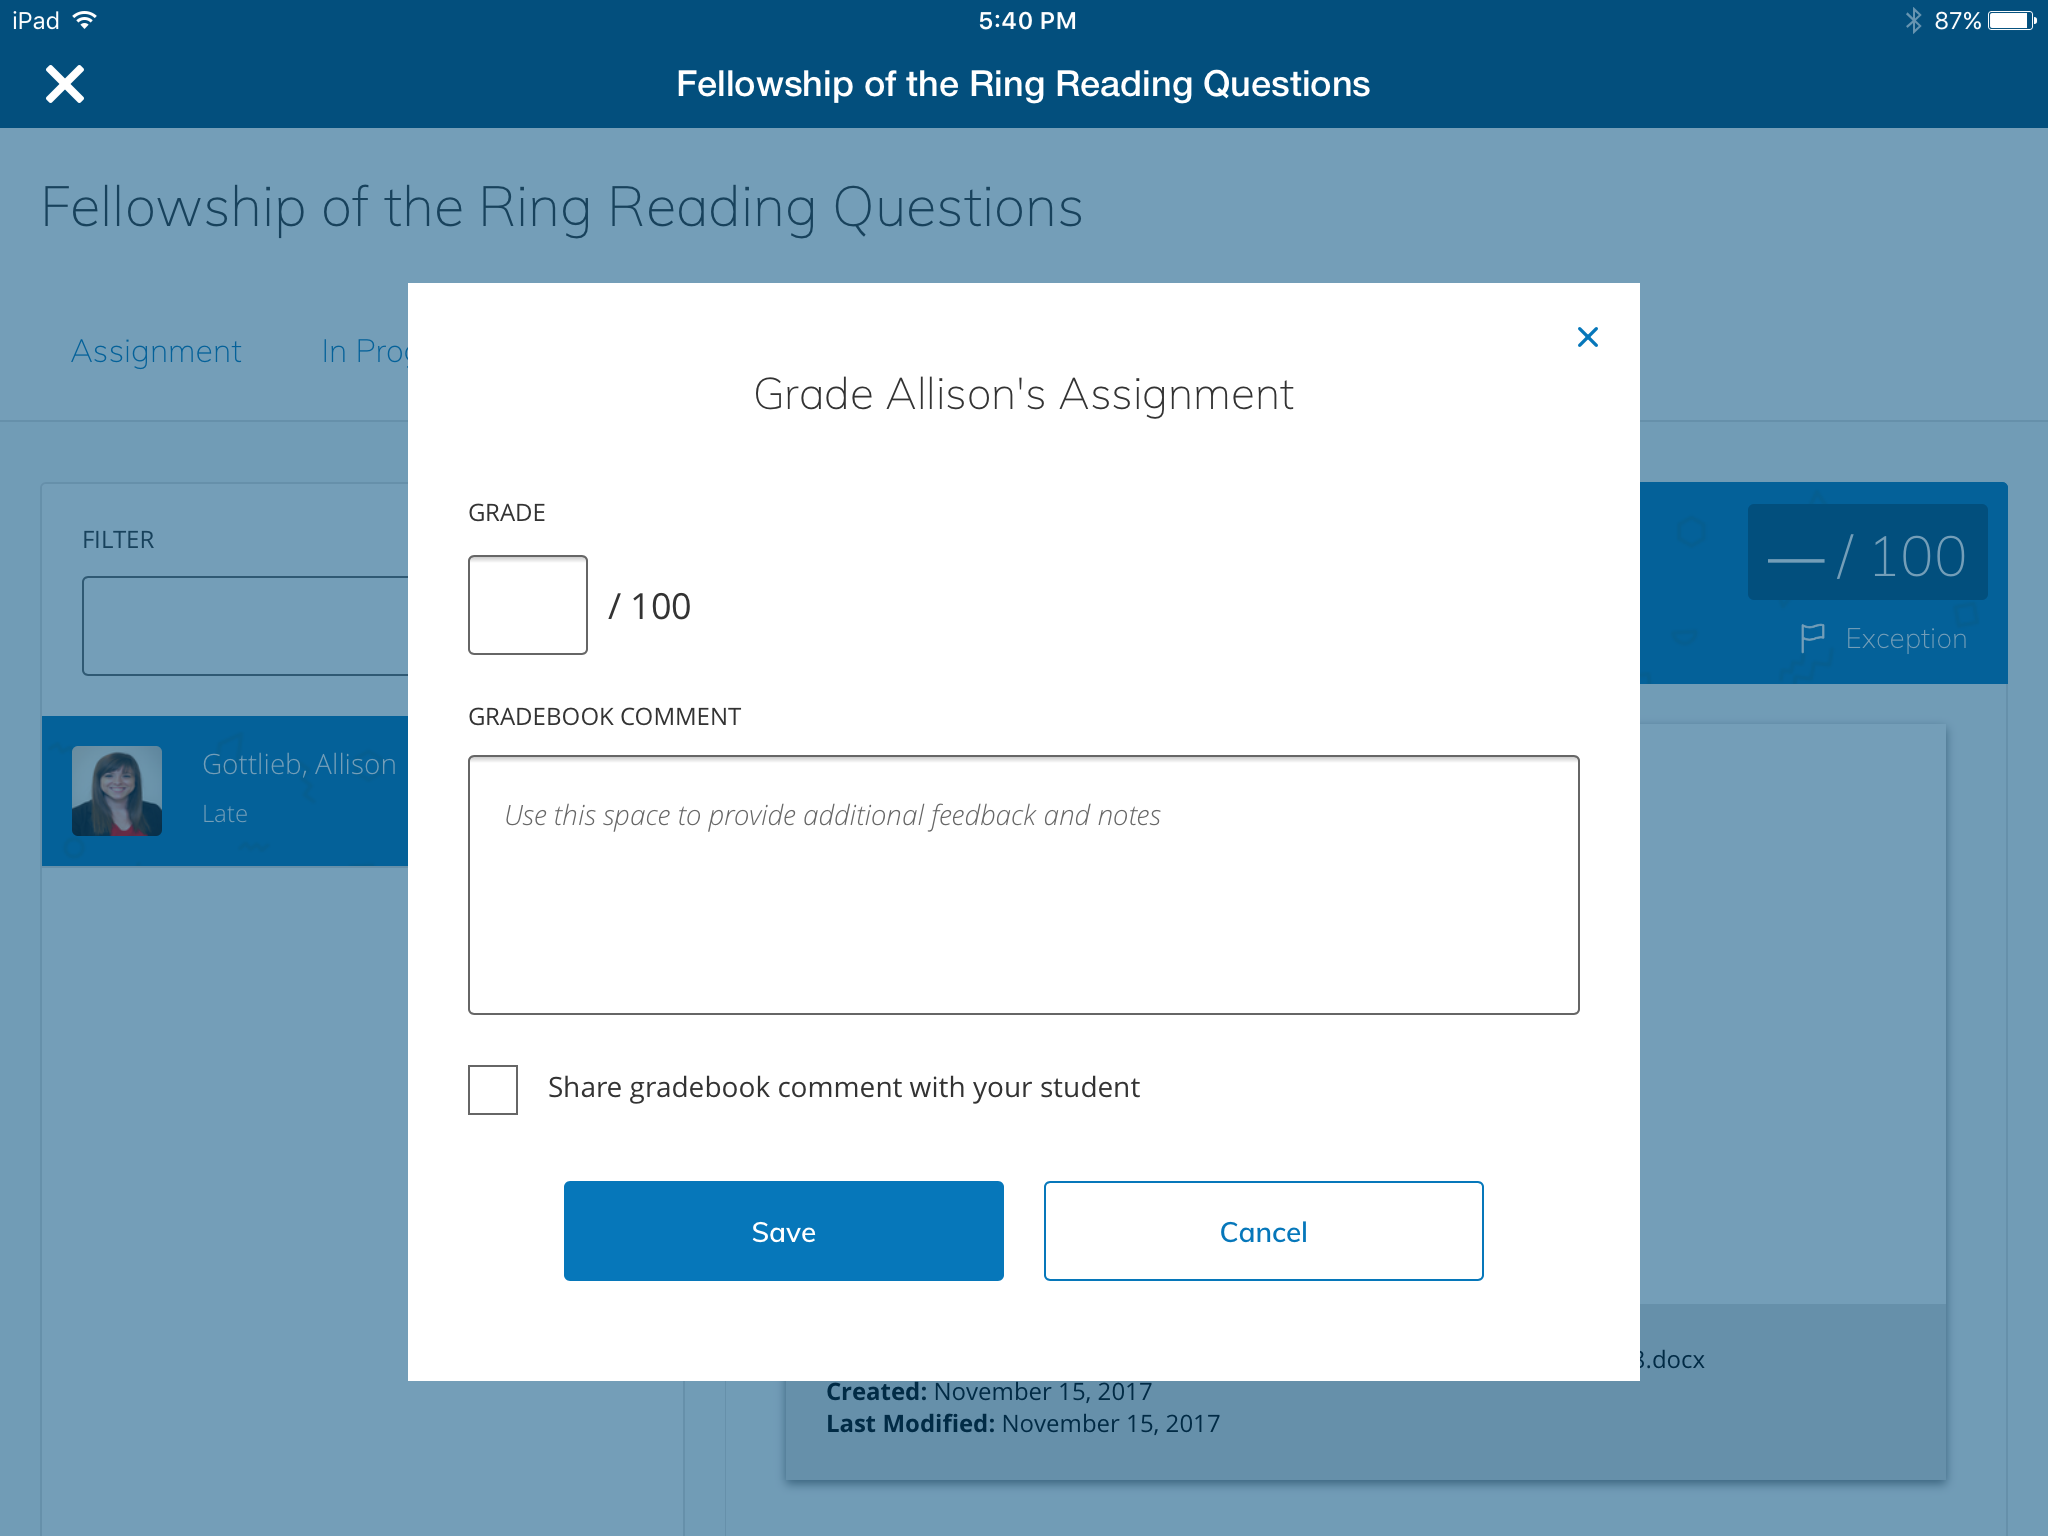This screenshot has height=1536, width=2048.
Task: Switch to the Assignment tab
Action: (156, 351)
